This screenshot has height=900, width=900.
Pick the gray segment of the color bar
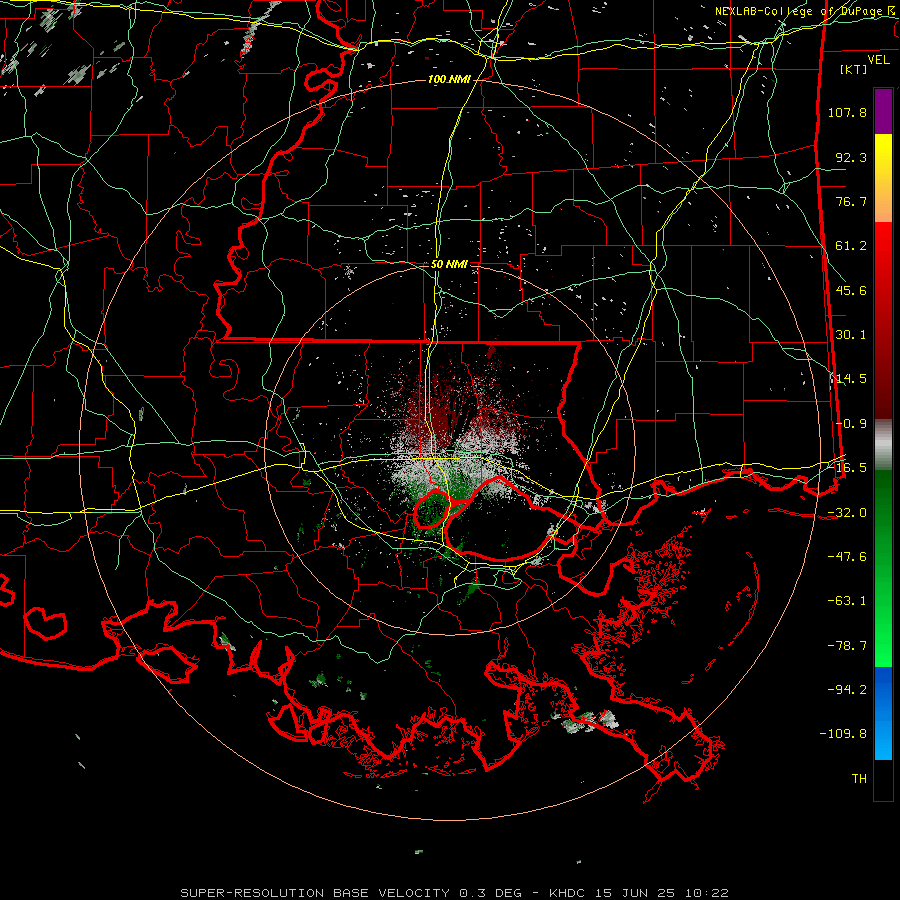point(883,444)
